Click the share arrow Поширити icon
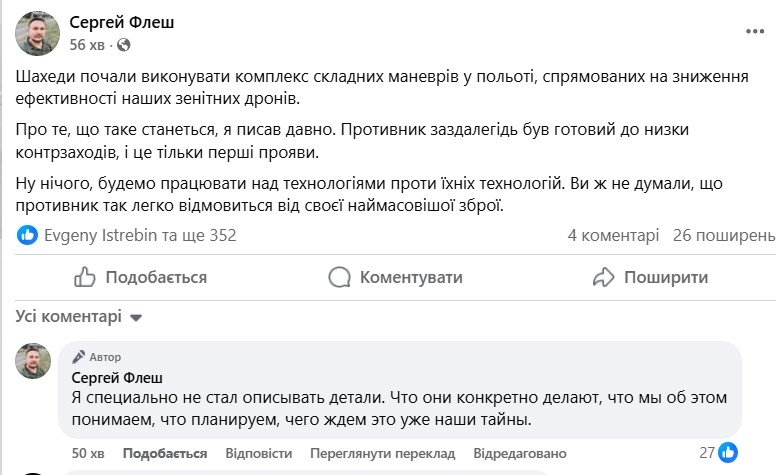Screen dimensions: 778x475 point(603,277)
